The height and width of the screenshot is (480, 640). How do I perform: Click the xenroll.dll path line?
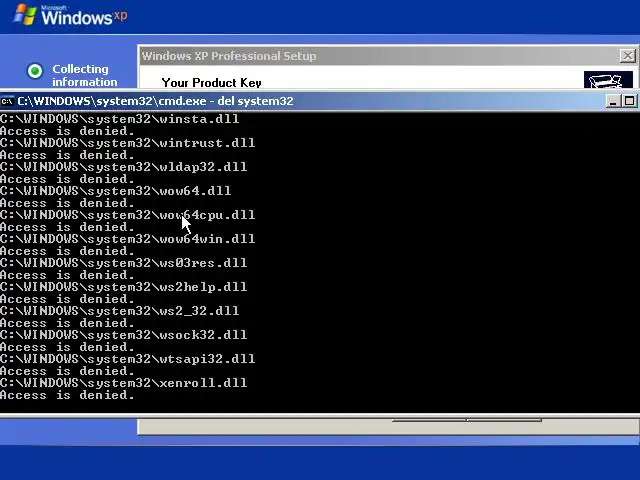124,383
